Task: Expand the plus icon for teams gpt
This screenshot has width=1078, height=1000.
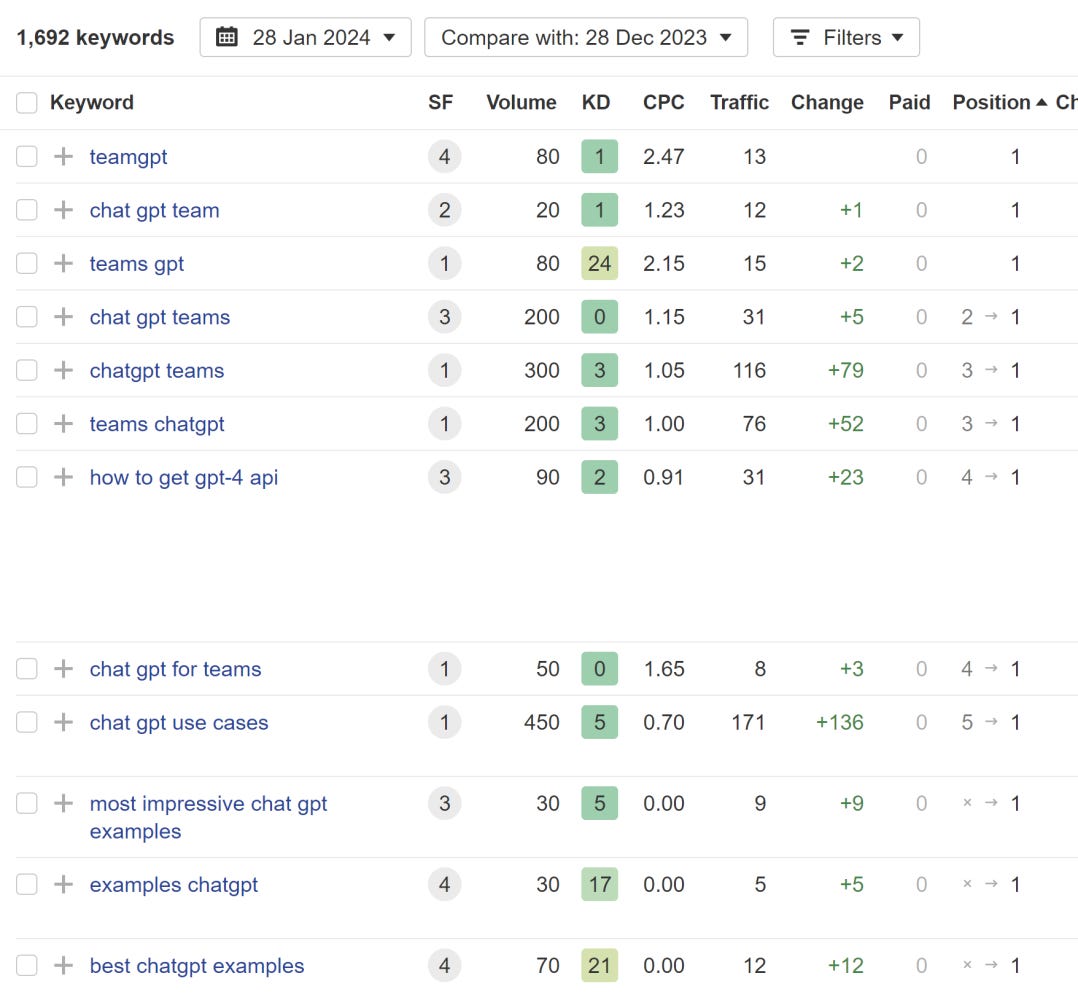Action: click(63, 263)
